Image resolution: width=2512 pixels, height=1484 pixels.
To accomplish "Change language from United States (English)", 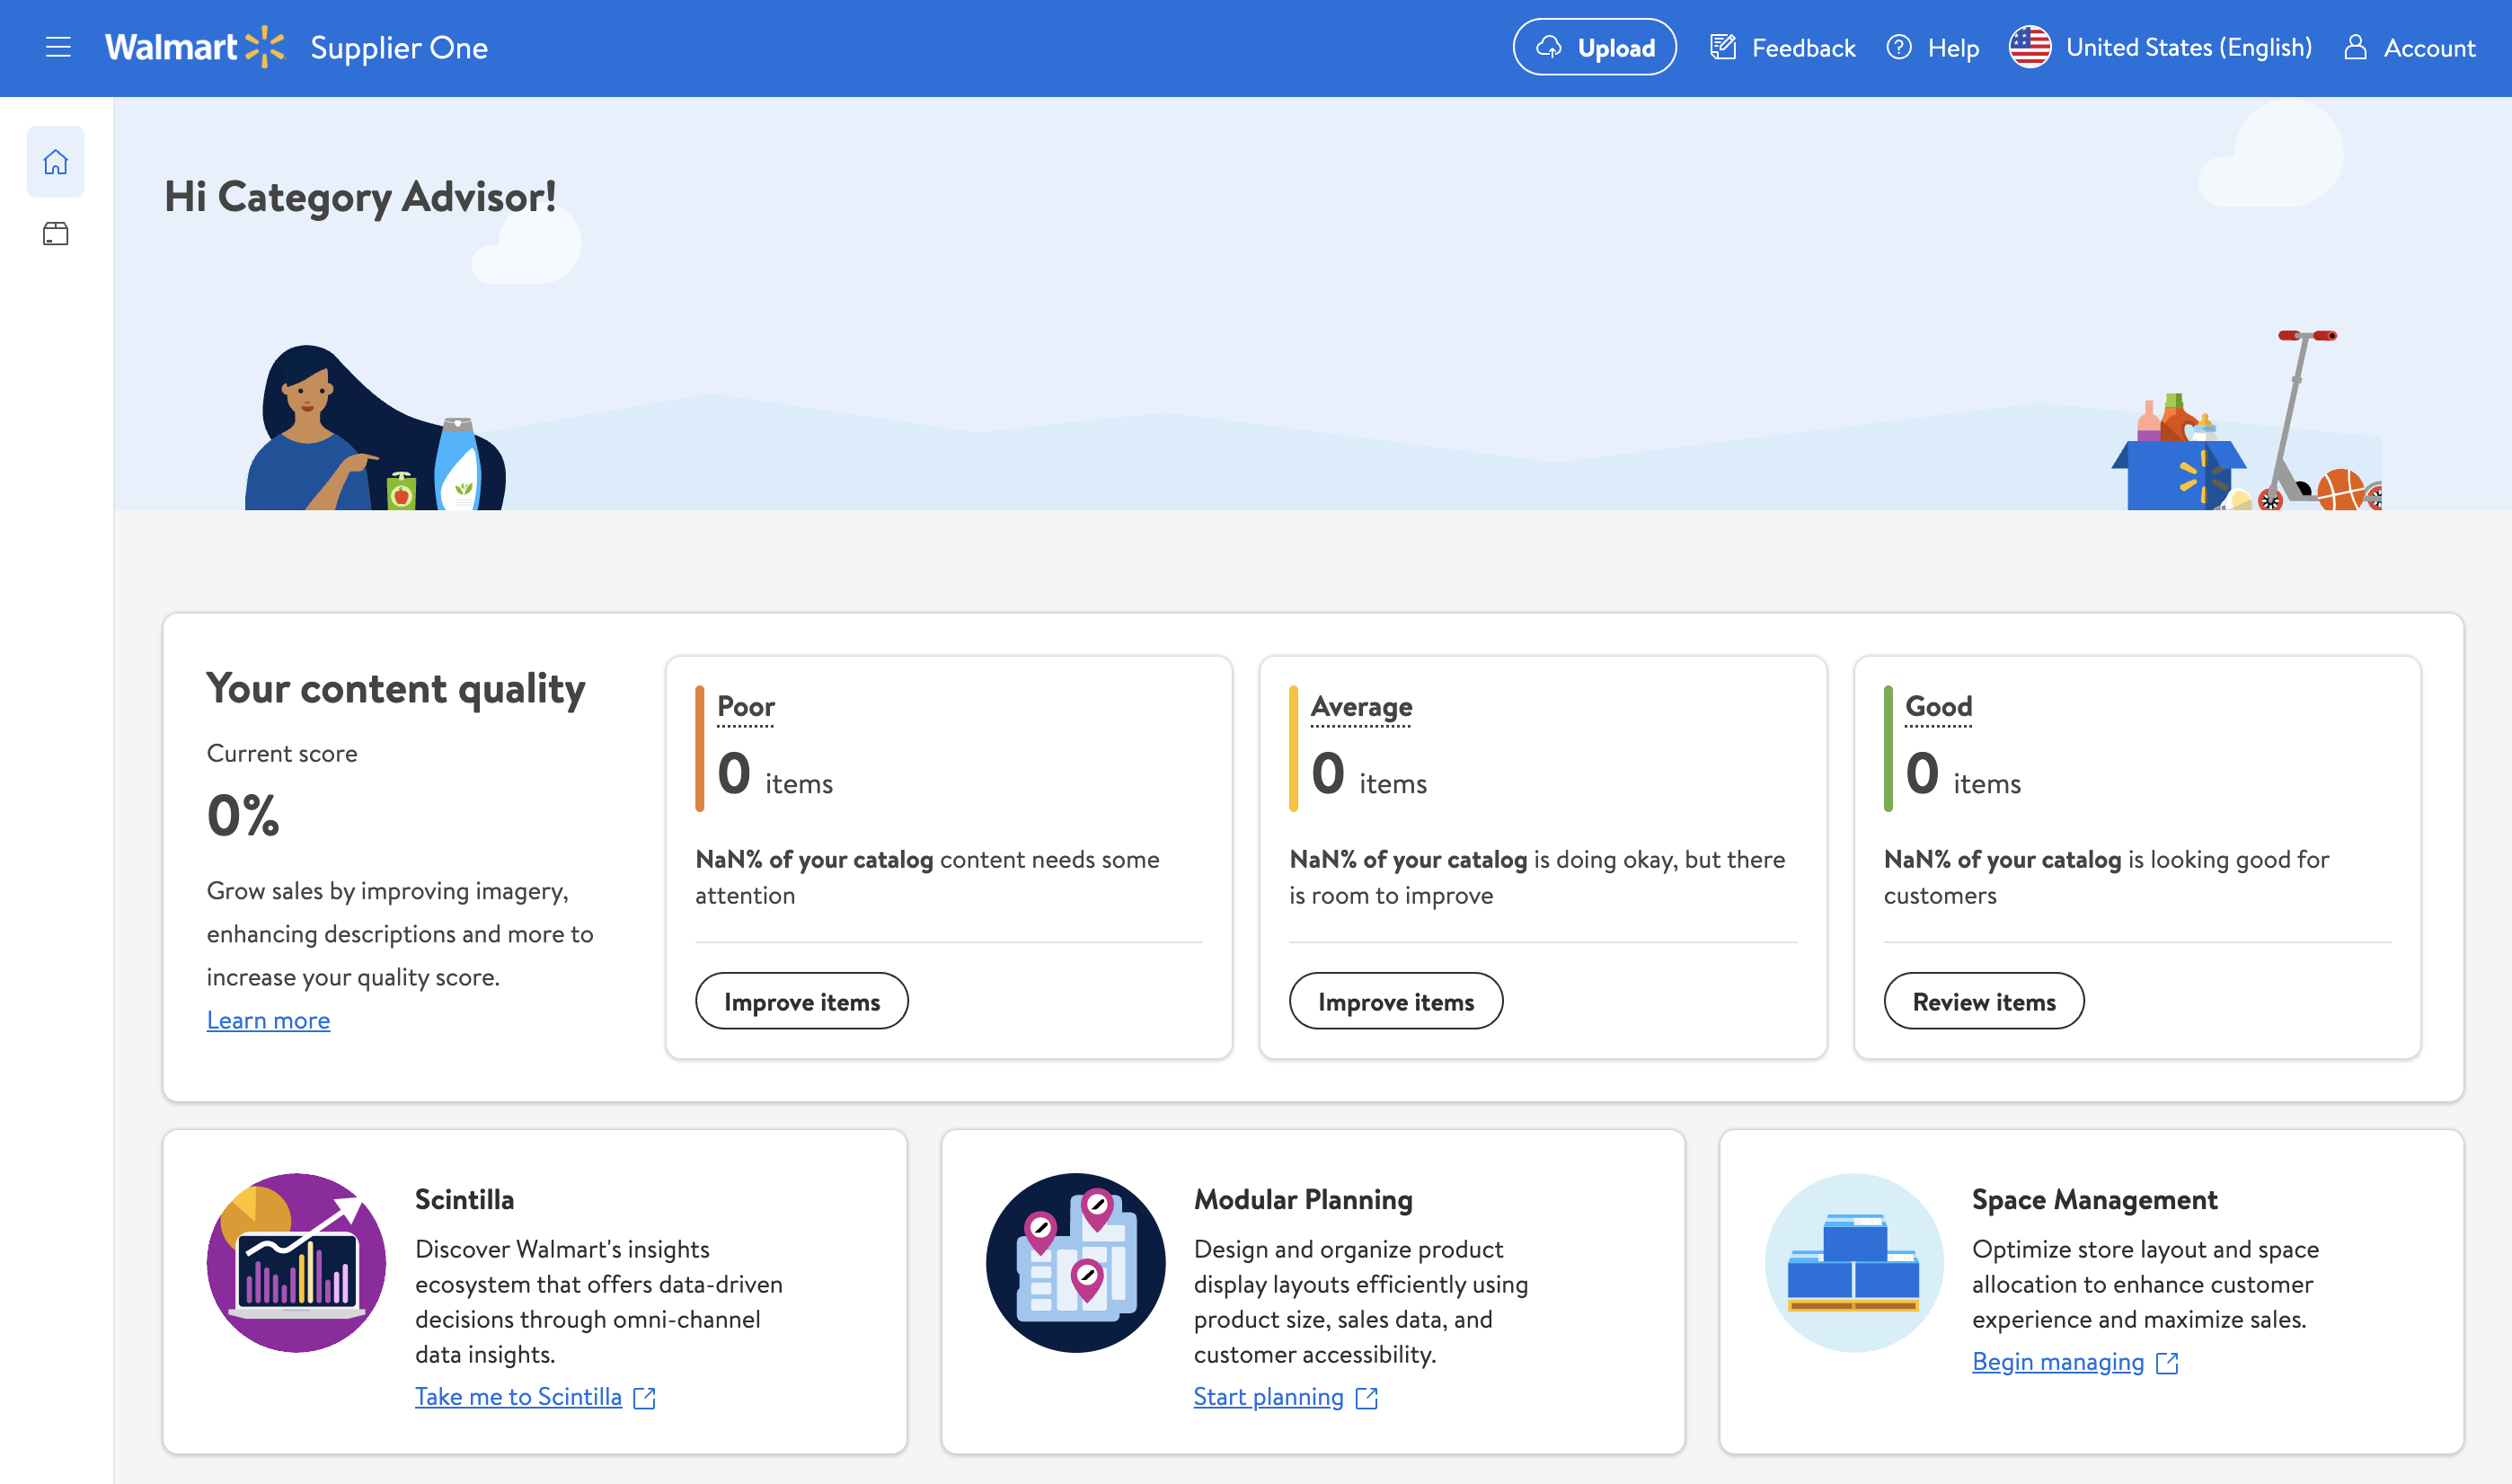I will point(2161,47).
